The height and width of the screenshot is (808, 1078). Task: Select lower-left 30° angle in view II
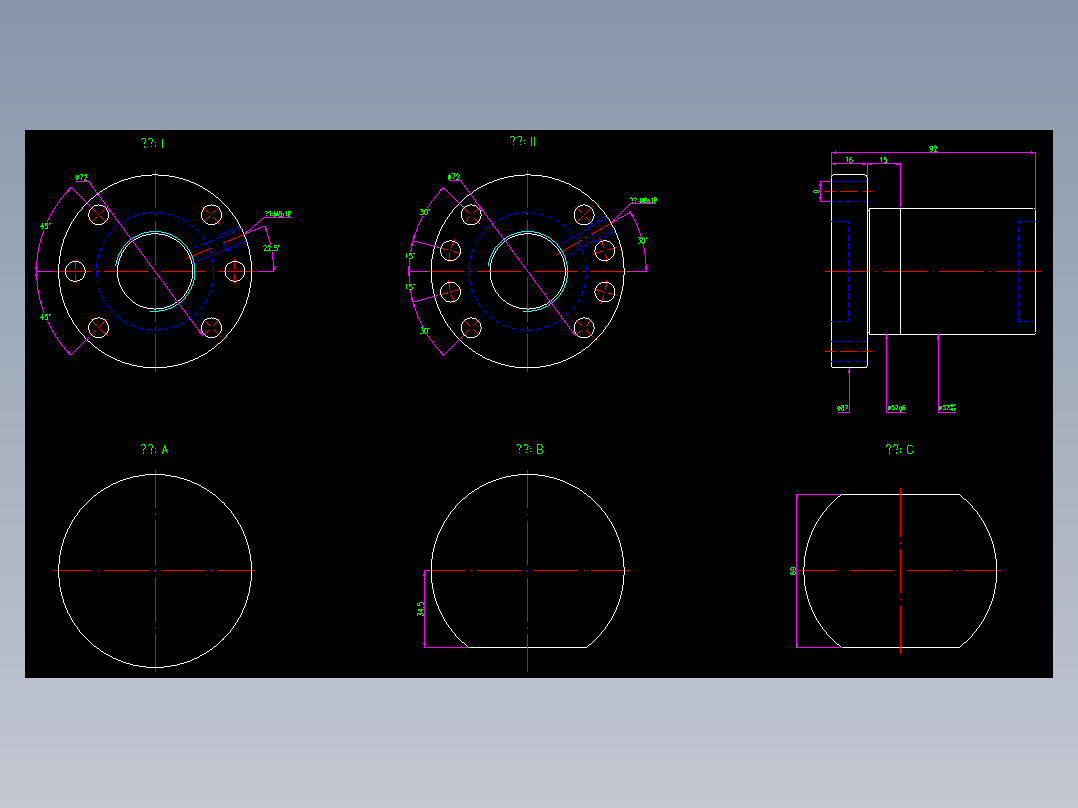coord(425,331)
